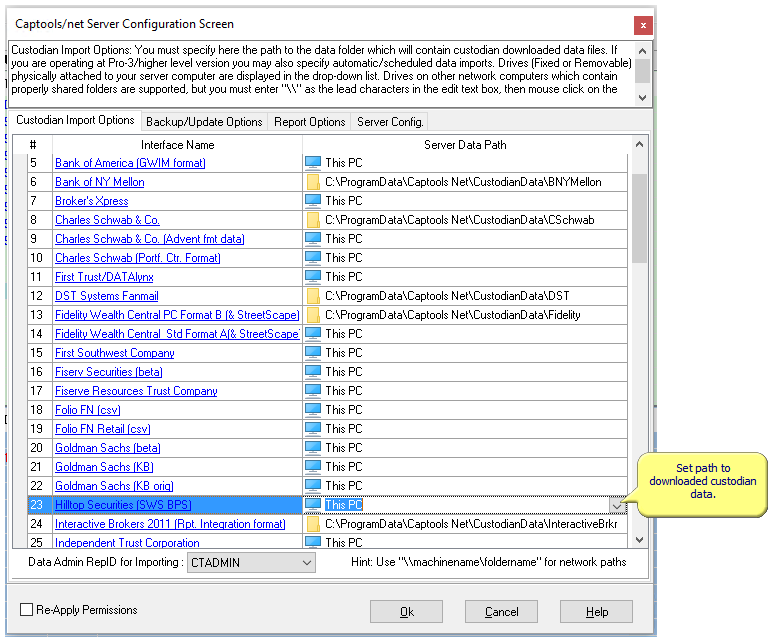Image resolution: width=771 pixels, height=642 pixels.
Task: Open the Fiserv Securities (beta) link
Action: tap(109, 372)
